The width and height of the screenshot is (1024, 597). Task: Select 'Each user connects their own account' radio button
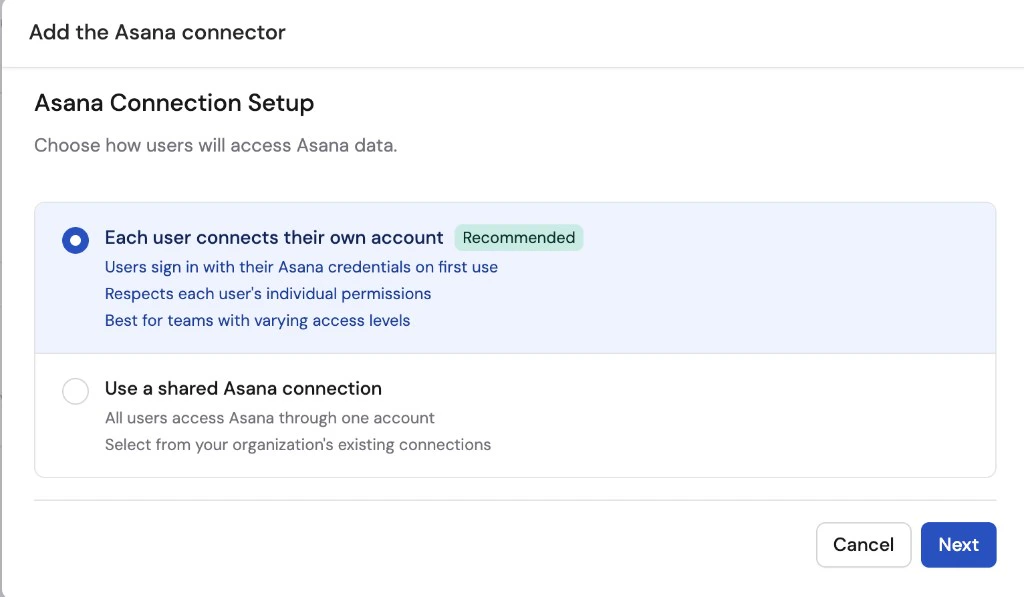(75, 240)
